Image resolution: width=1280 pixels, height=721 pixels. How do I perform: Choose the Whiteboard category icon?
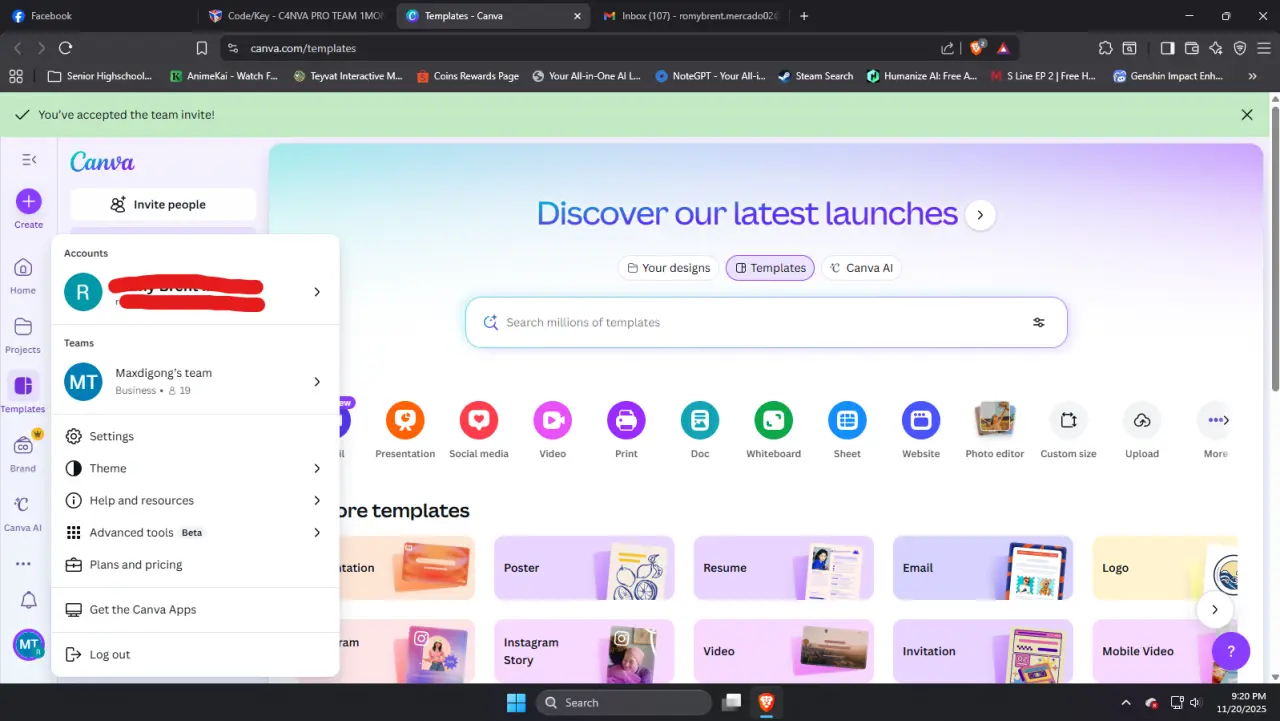[773, 421]
